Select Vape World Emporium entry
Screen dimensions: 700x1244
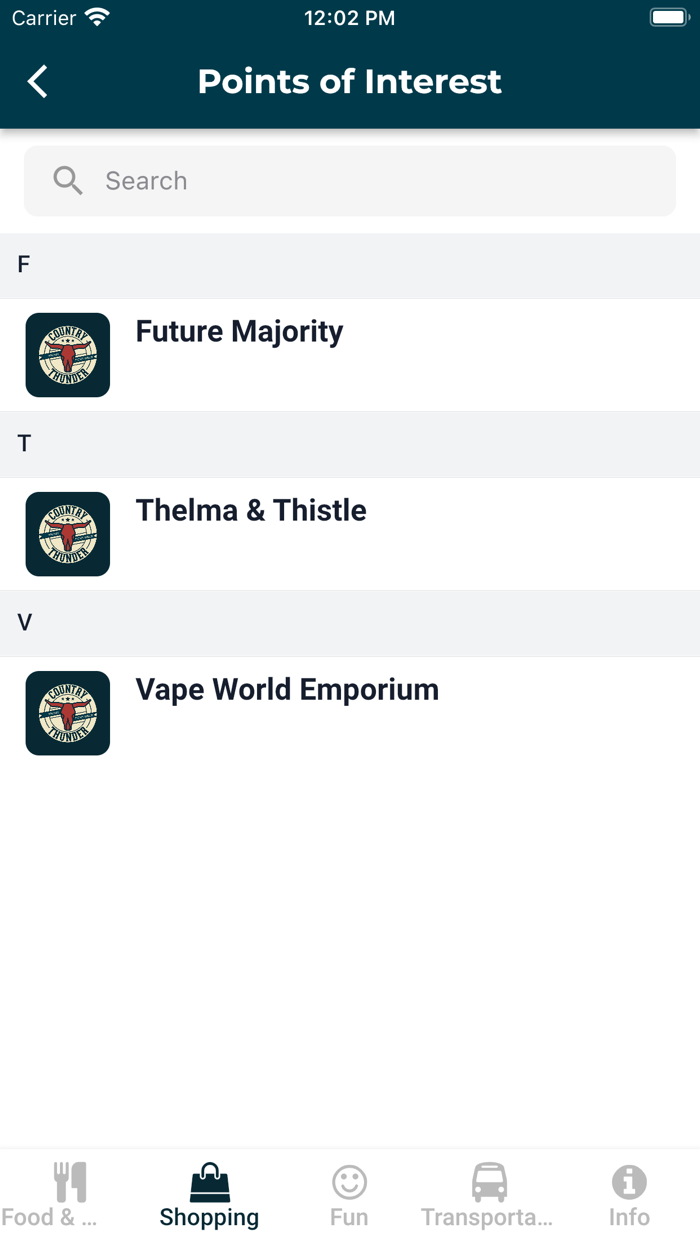pos(287,690)
